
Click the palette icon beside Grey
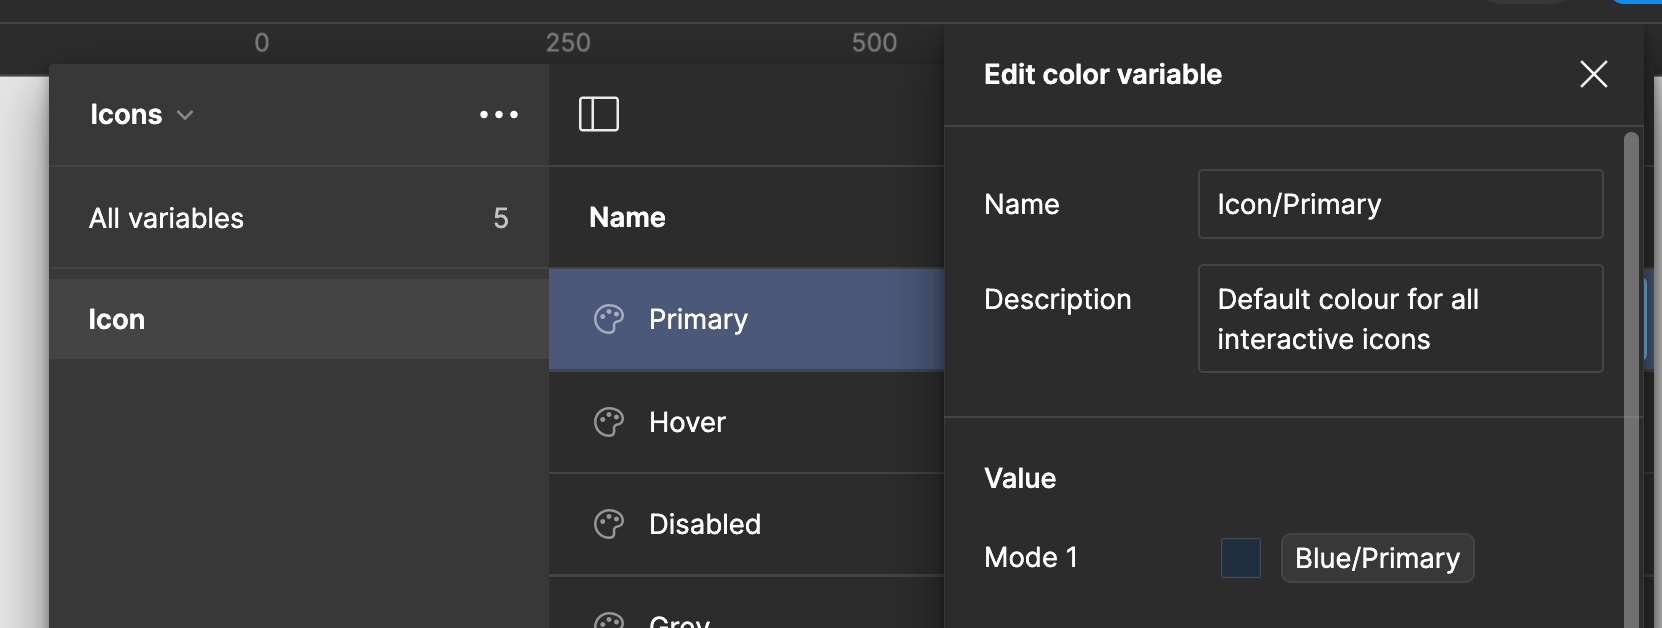pos(608,620)
